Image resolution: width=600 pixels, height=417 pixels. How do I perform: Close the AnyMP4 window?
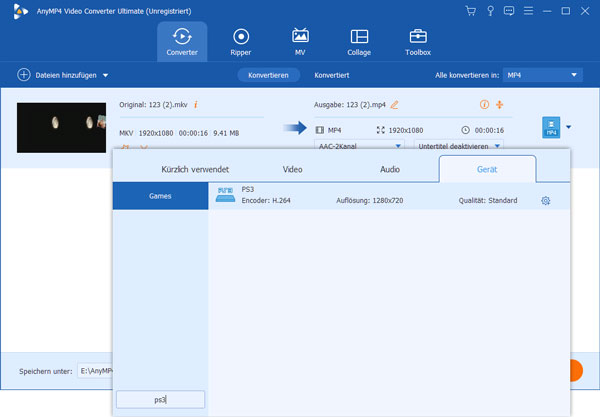coord(585,11)
